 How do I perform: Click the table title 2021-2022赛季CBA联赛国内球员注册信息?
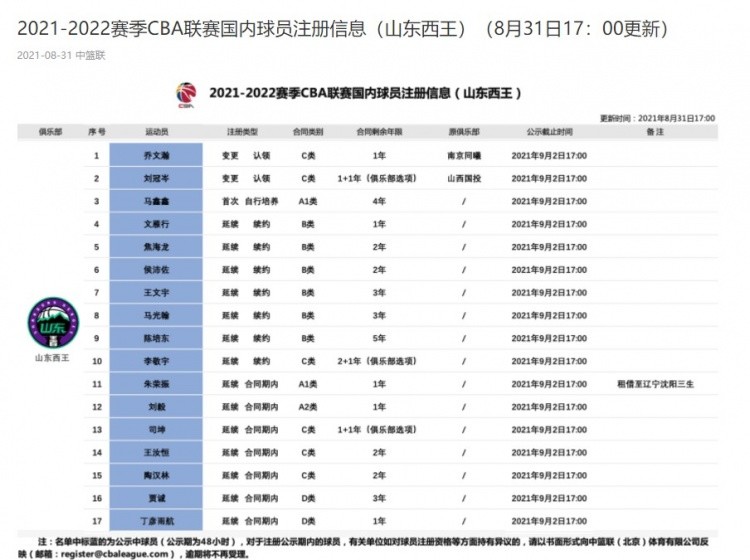coord(365,93)
